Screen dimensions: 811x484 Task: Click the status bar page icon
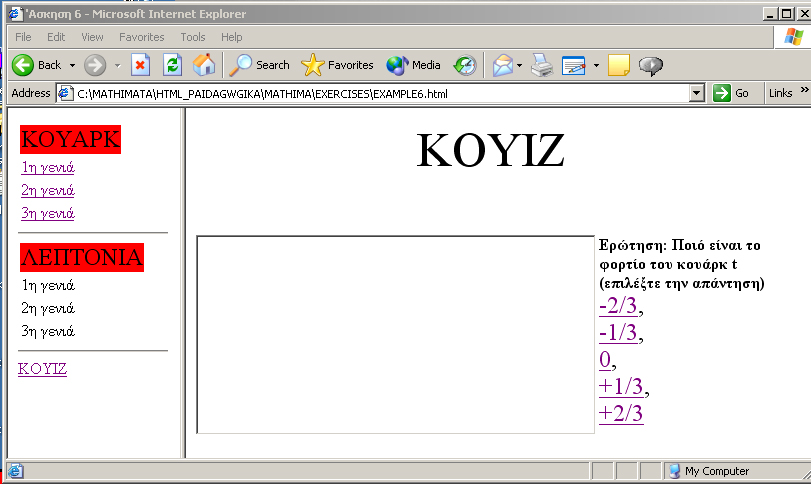coord(15,471)
